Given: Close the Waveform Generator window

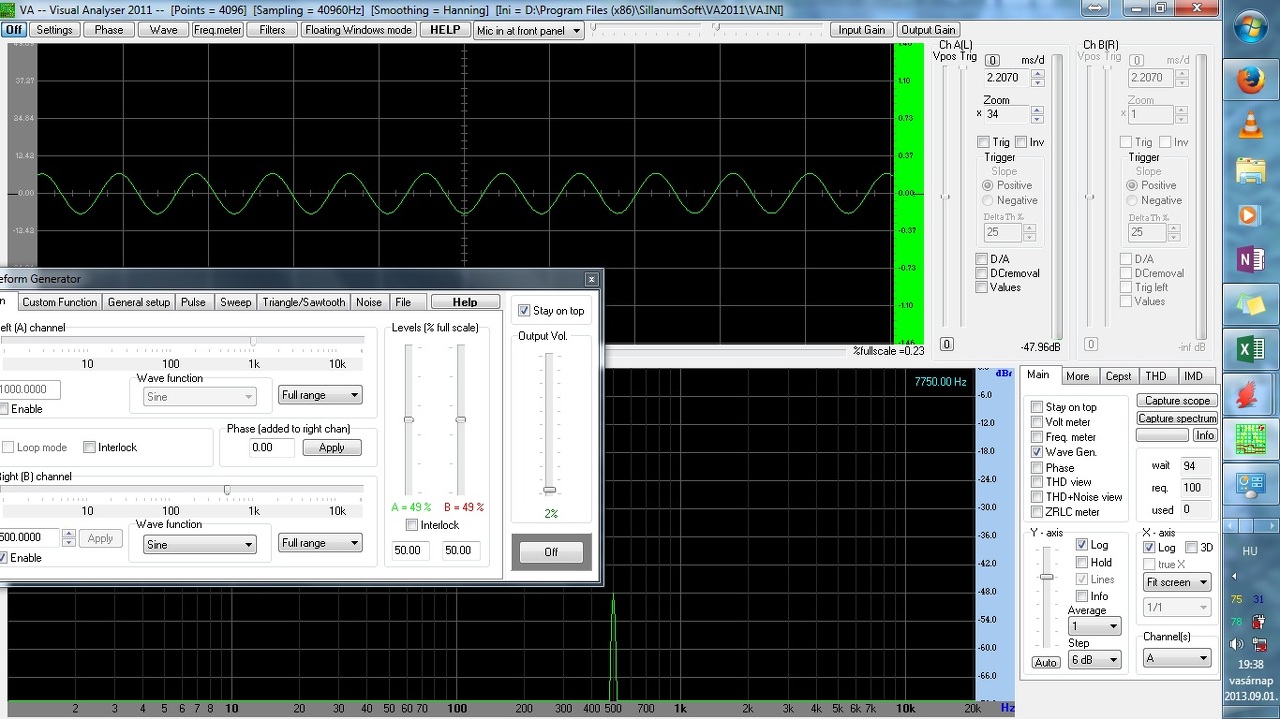Looking at the screenshot, I should tap(591, 280).
